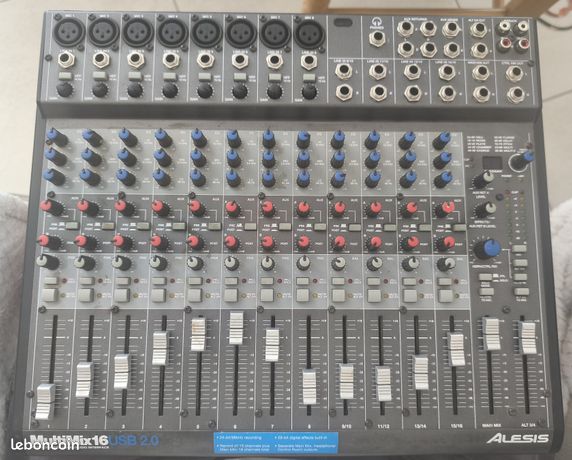Image resolution: width=572 pixels, height=460 pixels.
Task: Click channel 1 top blue EQ knob
Action: tap(56, 137)
